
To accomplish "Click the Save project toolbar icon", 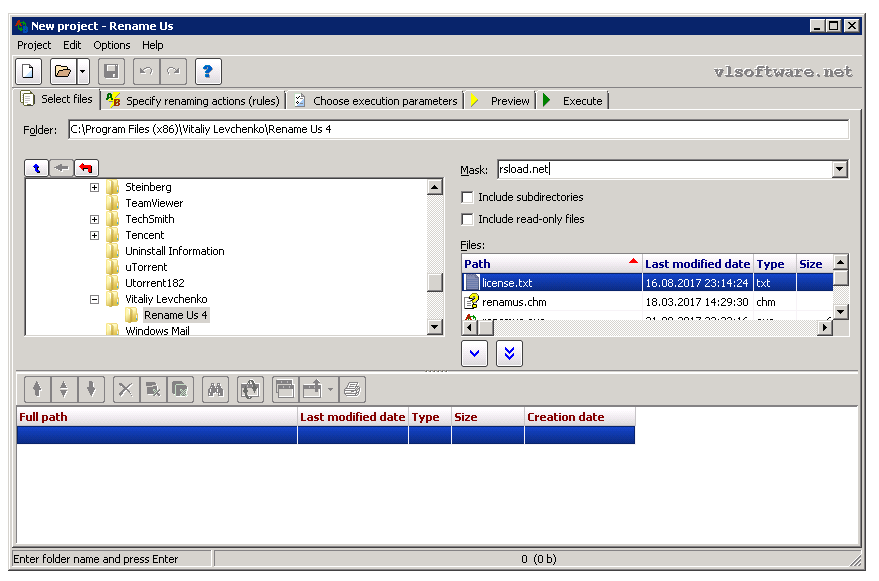I will (111, 71).
